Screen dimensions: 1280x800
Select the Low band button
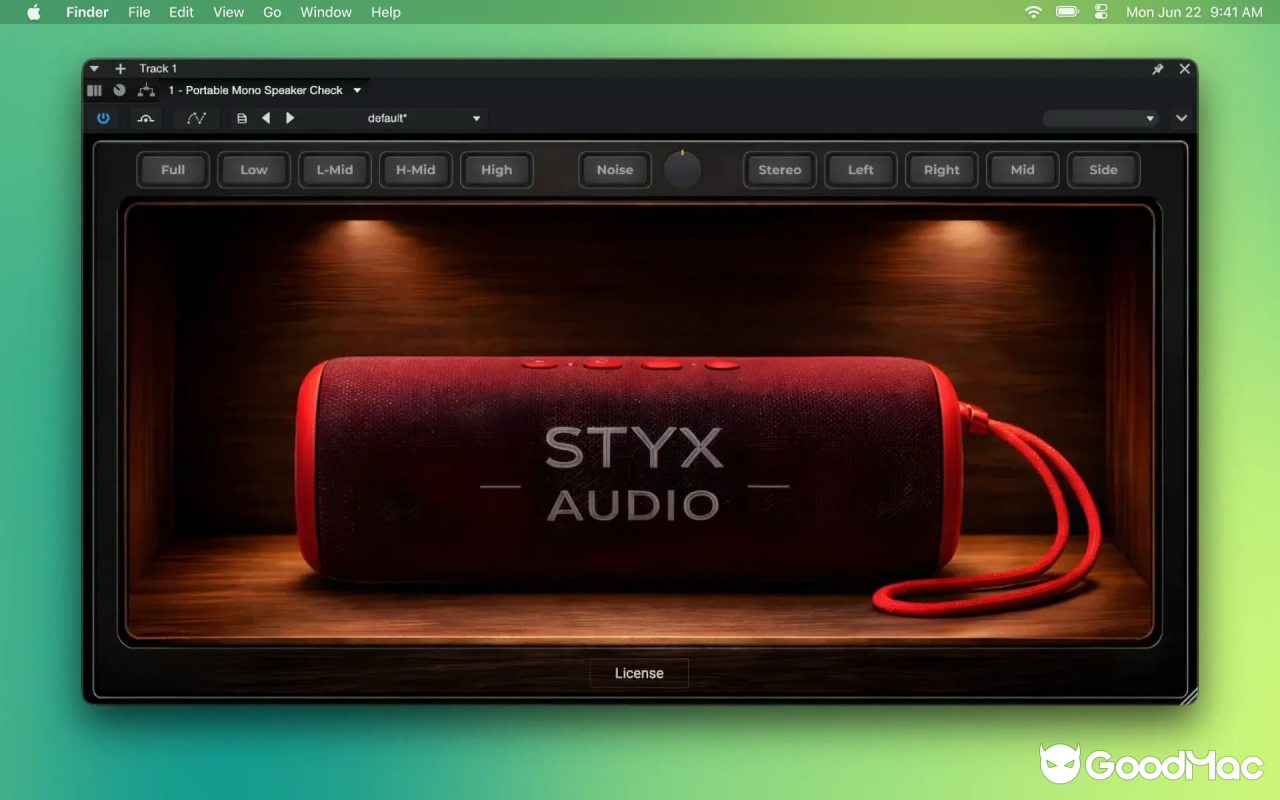coord(254,170)
